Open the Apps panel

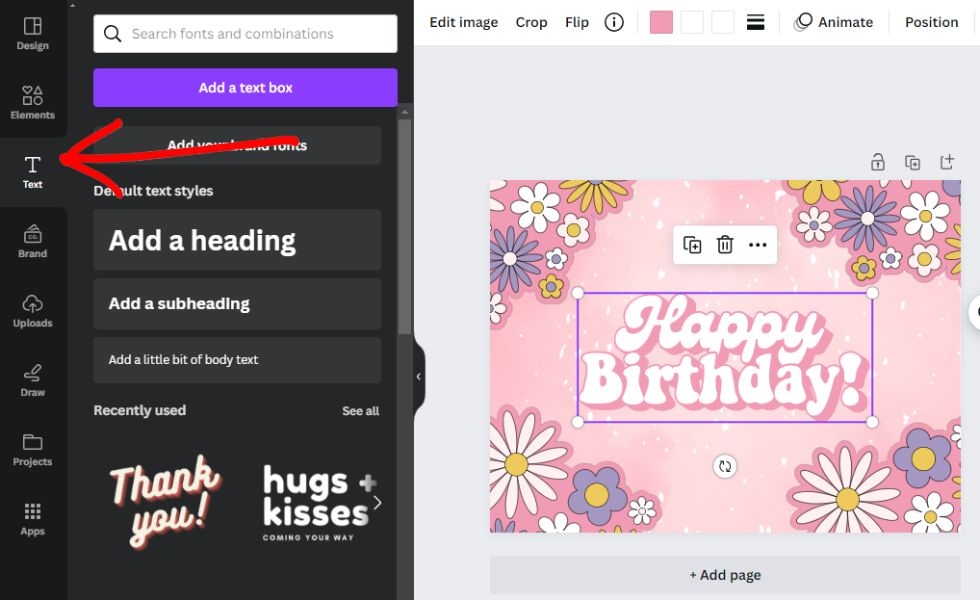32,517
